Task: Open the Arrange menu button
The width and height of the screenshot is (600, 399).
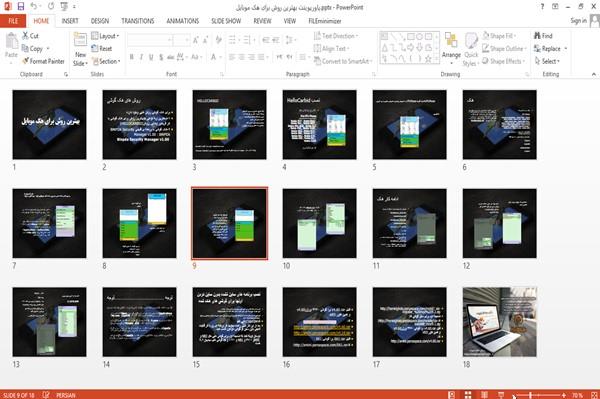Action: coord(451,47)
